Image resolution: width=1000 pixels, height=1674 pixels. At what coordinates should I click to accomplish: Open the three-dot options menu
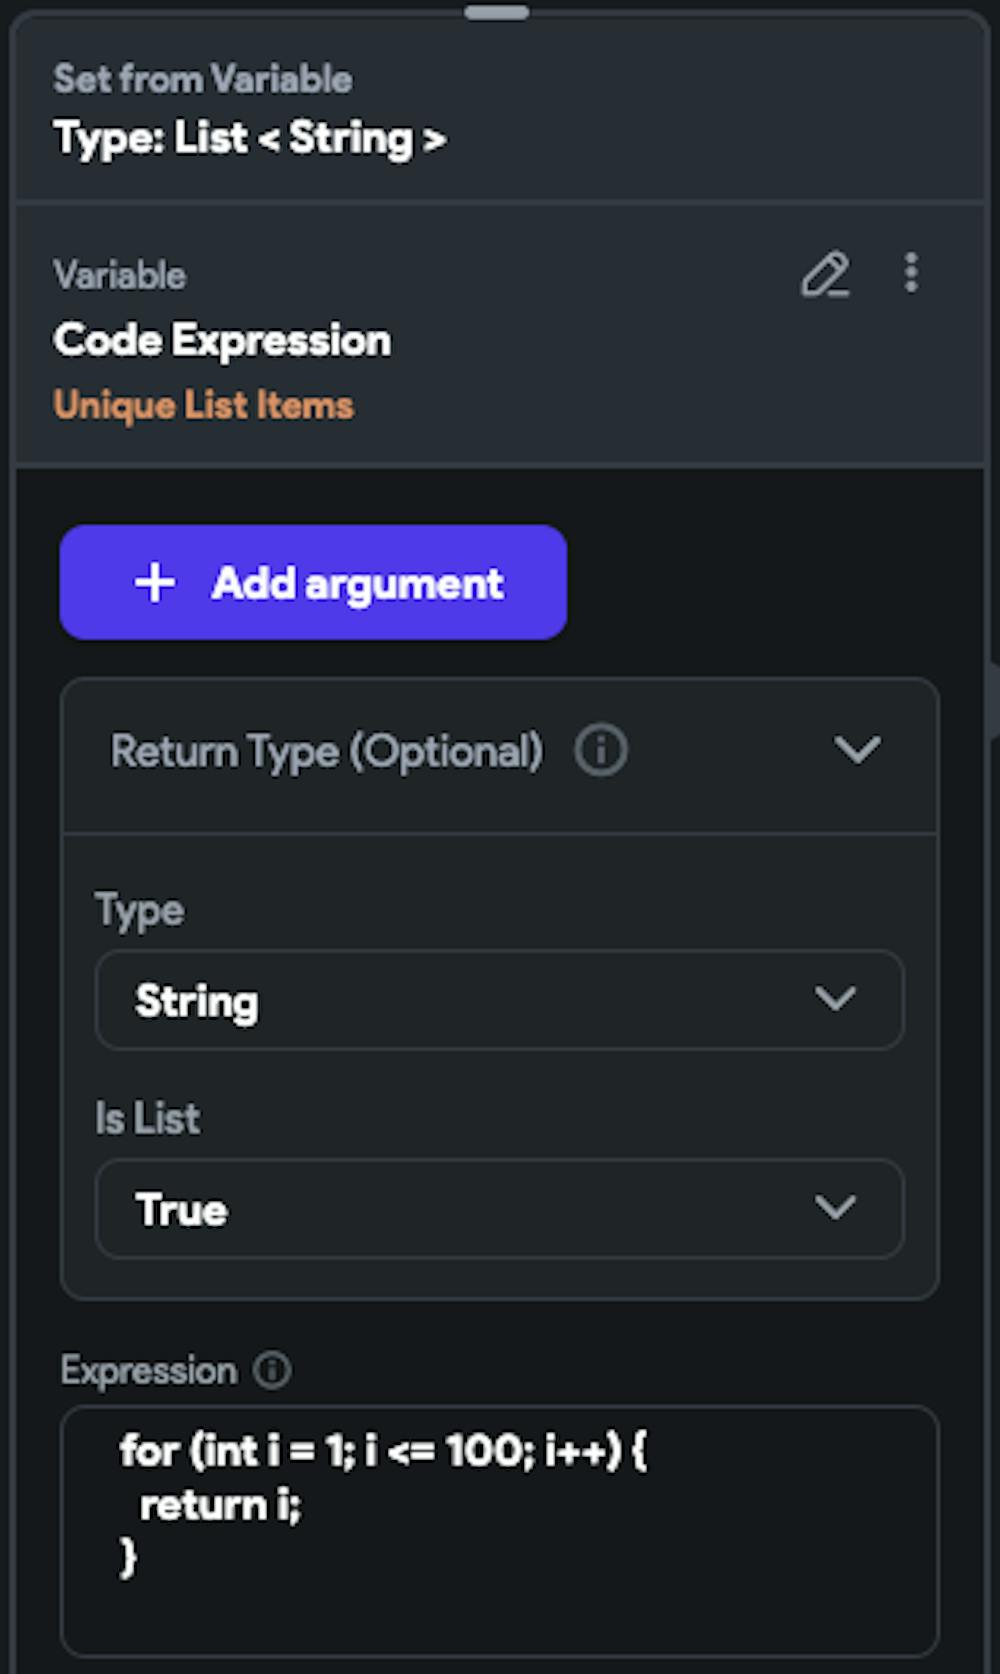(911, 273)
